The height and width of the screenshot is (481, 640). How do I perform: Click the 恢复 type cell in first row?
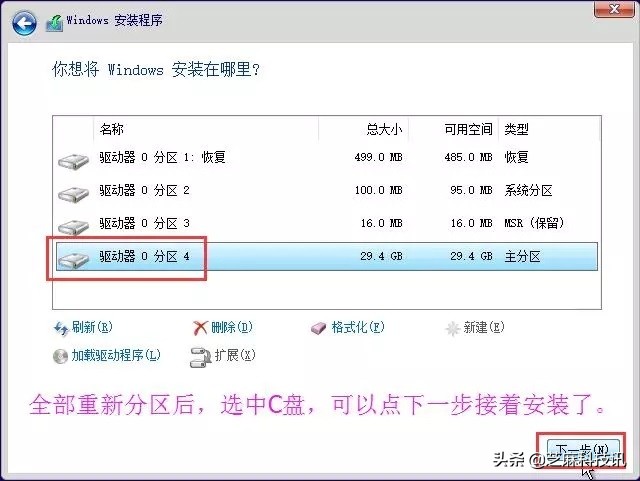[x=516, y=157]
